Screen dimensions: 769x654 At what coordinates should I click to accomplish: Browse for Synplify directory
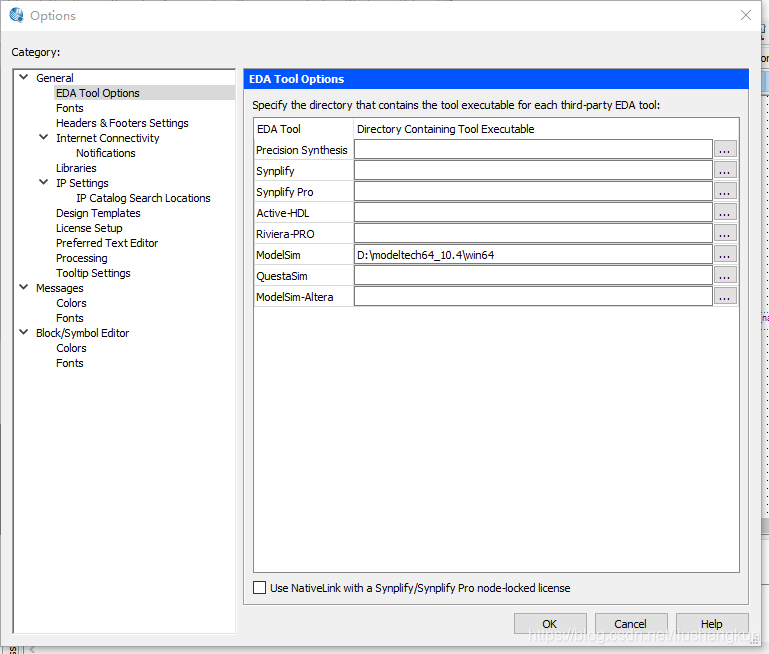point(725,171)
